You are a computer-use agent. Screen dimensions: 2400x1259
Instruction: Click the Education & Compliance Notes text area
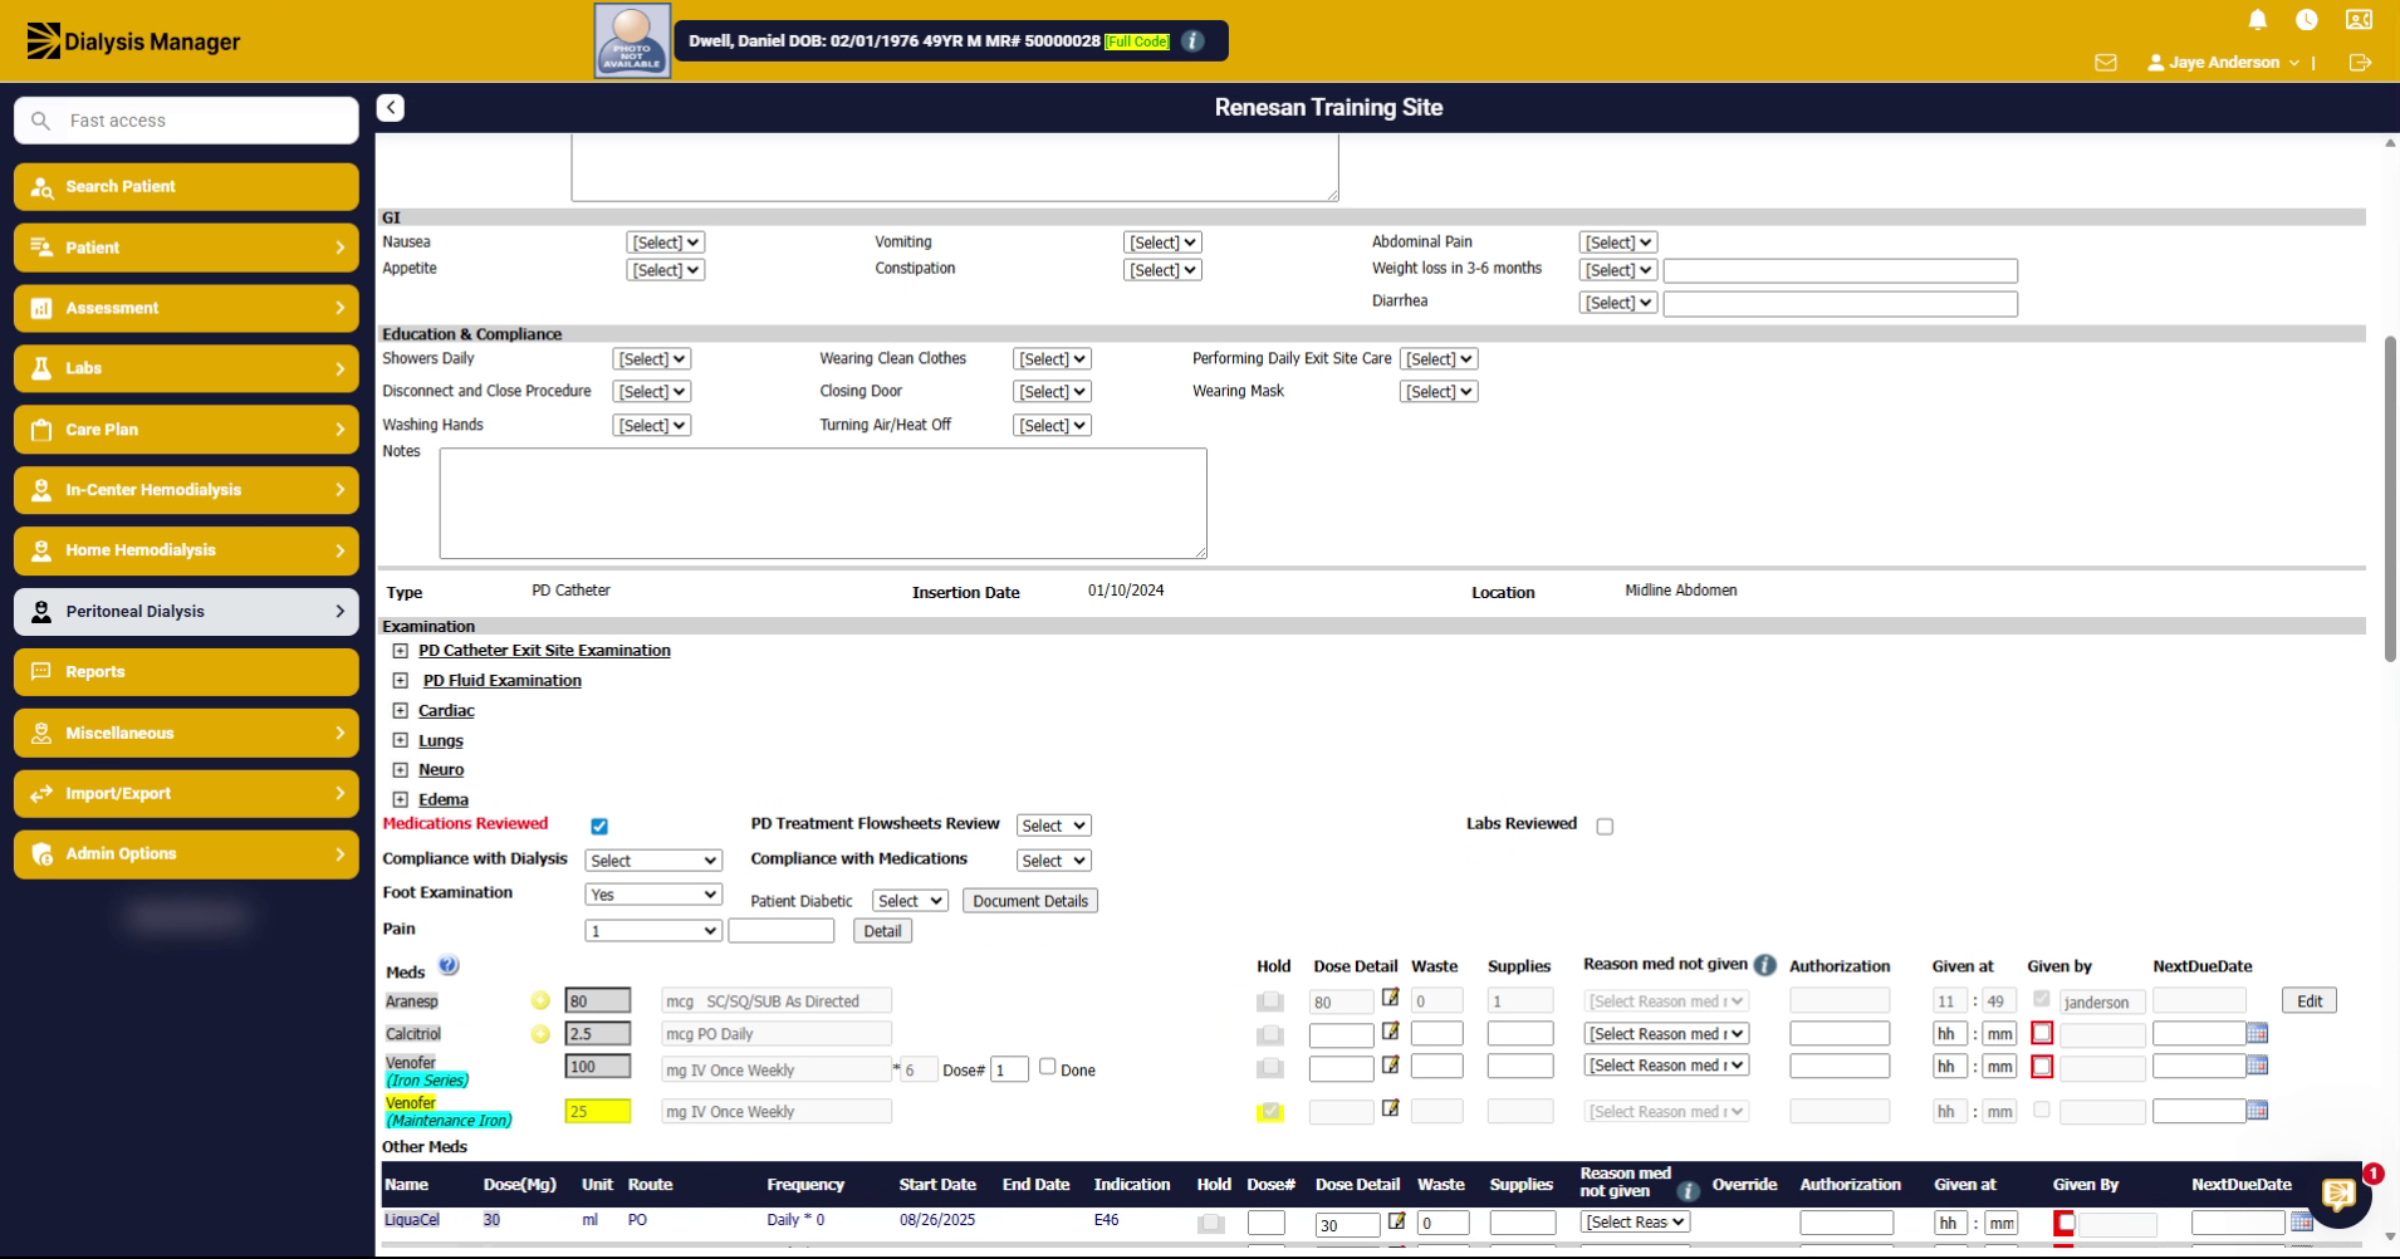[x=823, y=503]
